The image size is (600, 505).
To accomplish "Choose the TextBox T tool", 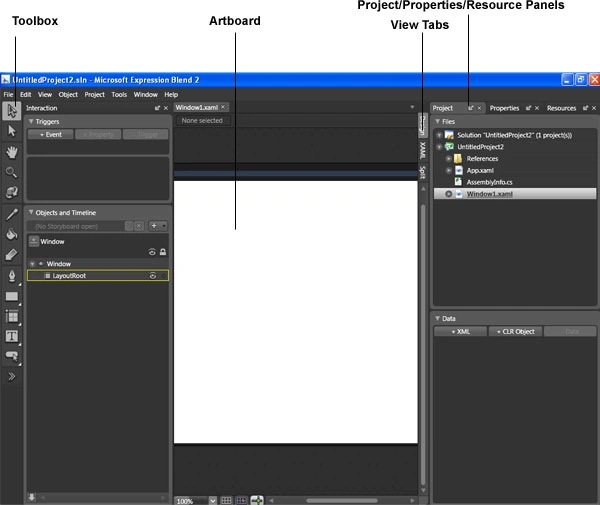I will coord(11,336).
